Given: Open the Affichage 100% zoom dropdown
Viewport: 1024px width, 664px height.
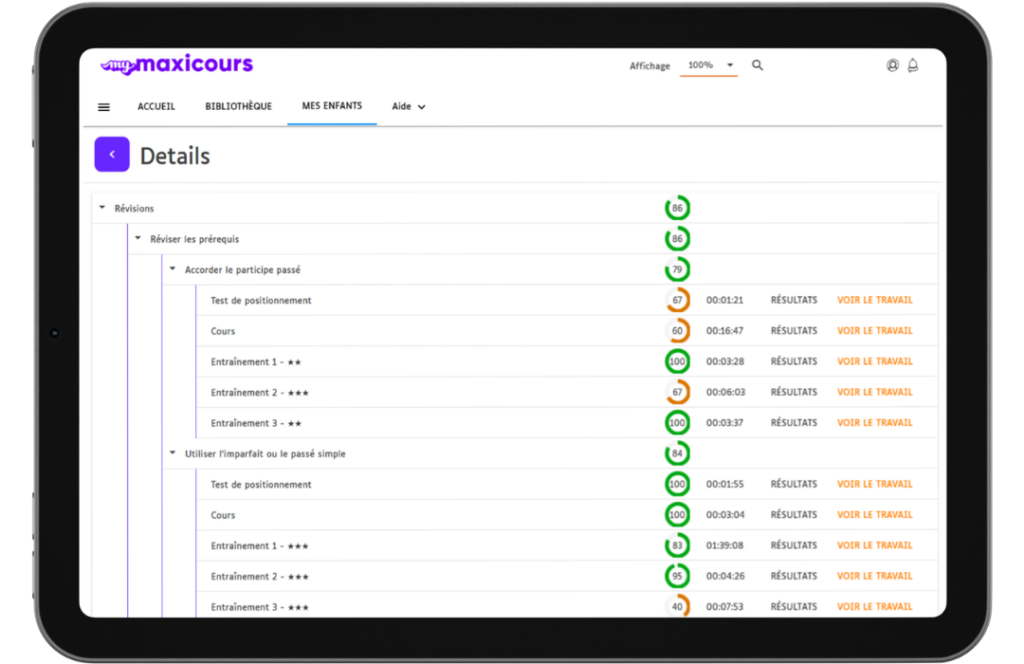Looking at the screenshot, I should (708, 66).
